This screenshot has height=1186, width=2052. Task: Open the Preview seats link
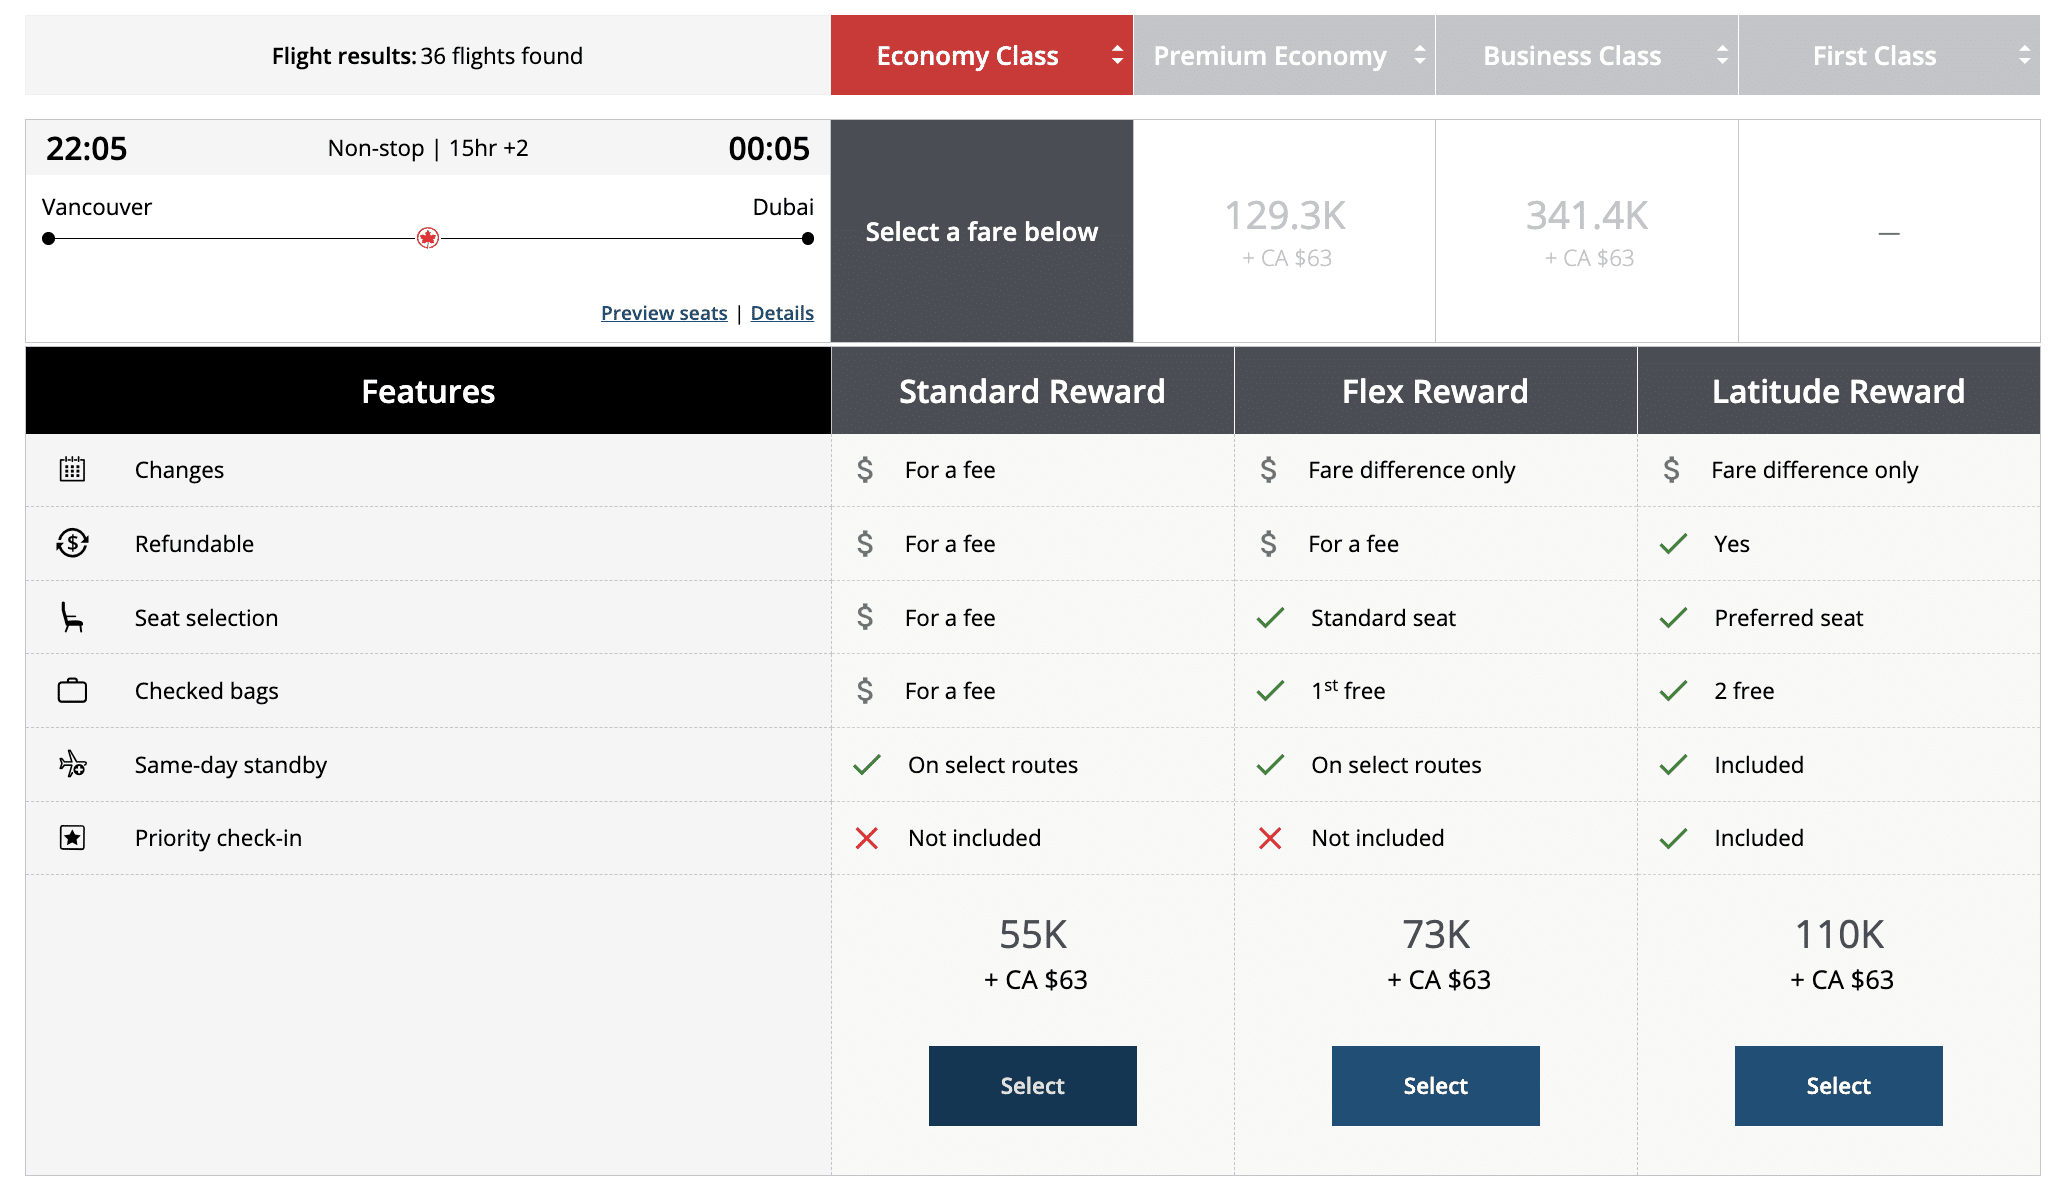[x=664, y=313]
